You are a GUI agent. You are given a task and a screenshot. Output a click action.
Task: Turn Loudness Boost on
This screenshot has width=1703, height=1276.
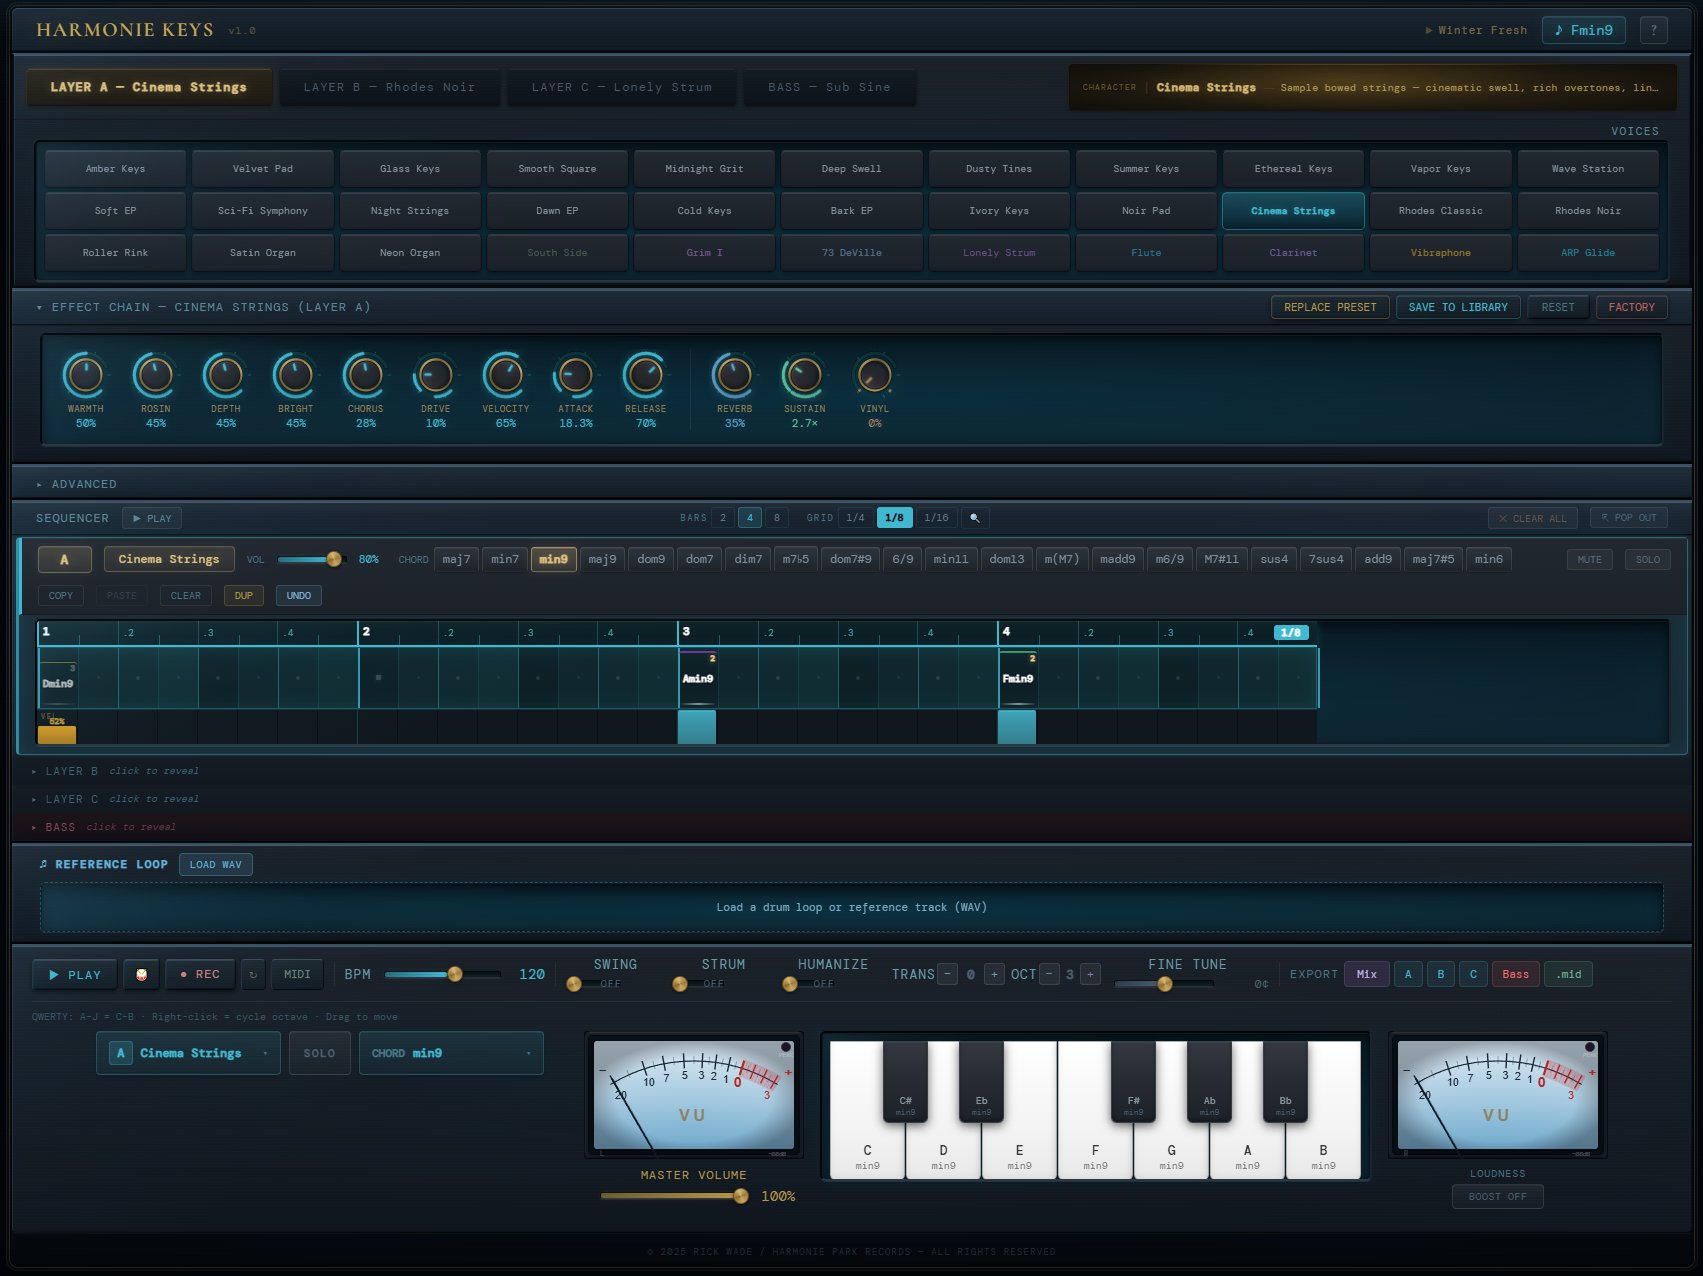pyautogui.click(x=1497, y=1196)
